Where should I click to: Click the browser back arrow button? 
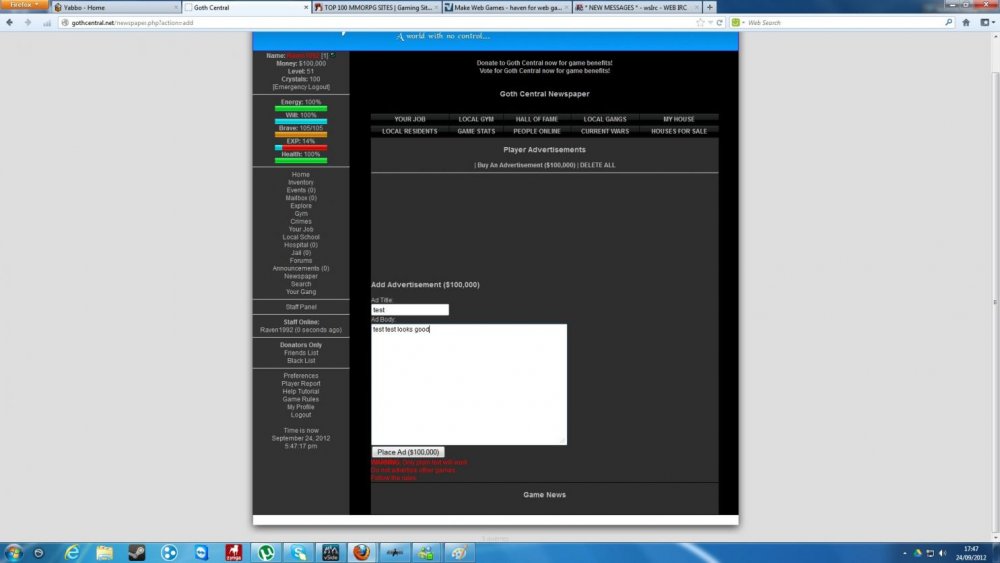12,22
